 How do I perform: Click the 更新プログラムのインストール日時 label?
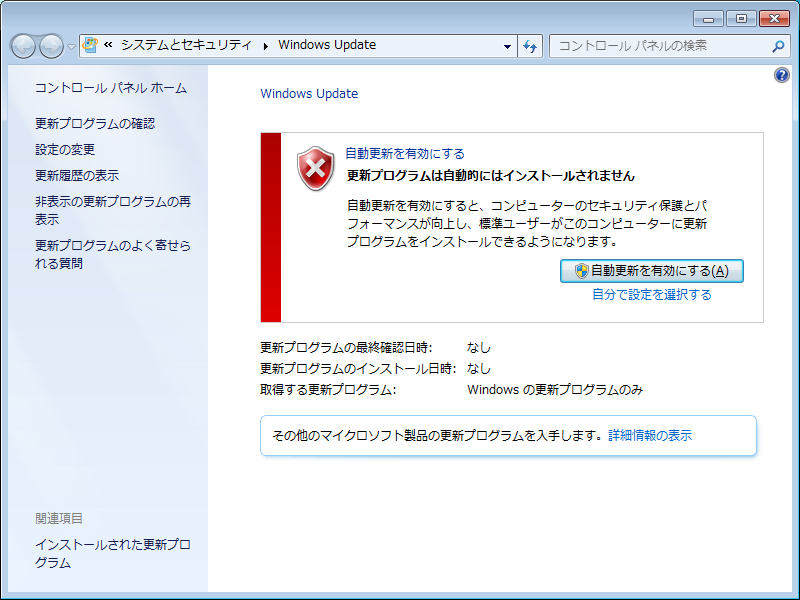pos(358,368)
